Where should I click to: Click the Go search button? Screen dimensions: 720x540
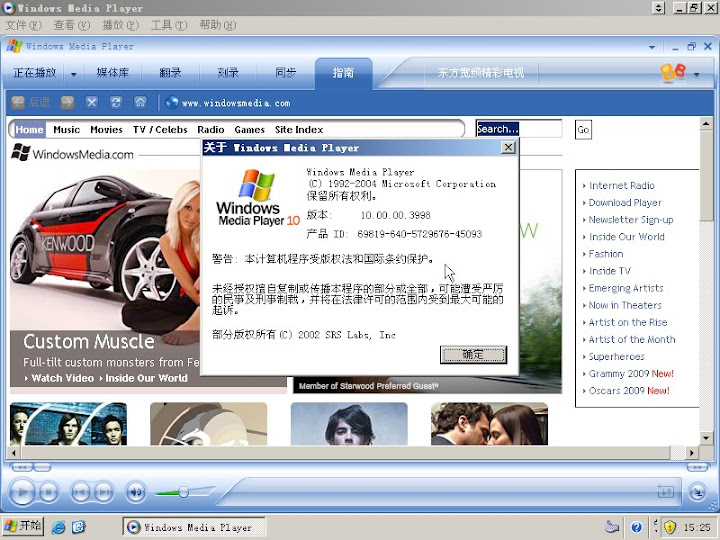[x=583, y=129]
